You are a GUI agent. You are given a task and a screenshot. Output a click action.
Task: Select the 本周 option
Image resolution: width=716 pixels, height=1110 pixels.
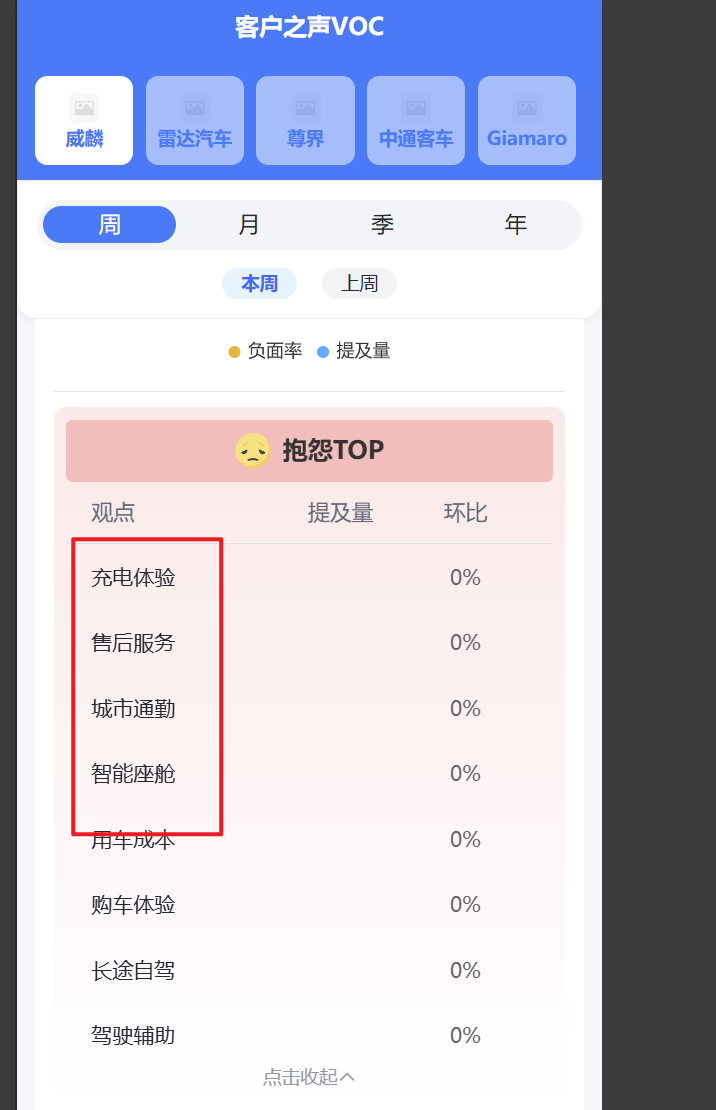click(260, 283)
